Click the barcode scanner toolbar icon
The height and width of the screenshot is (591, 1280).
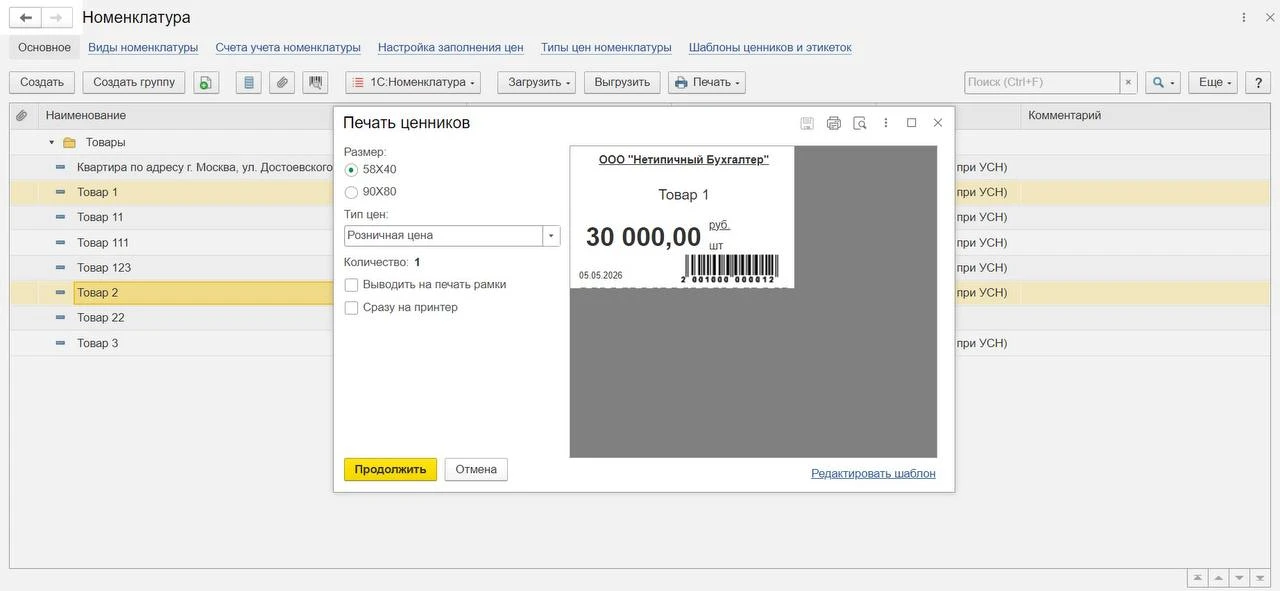coord(316,82)
